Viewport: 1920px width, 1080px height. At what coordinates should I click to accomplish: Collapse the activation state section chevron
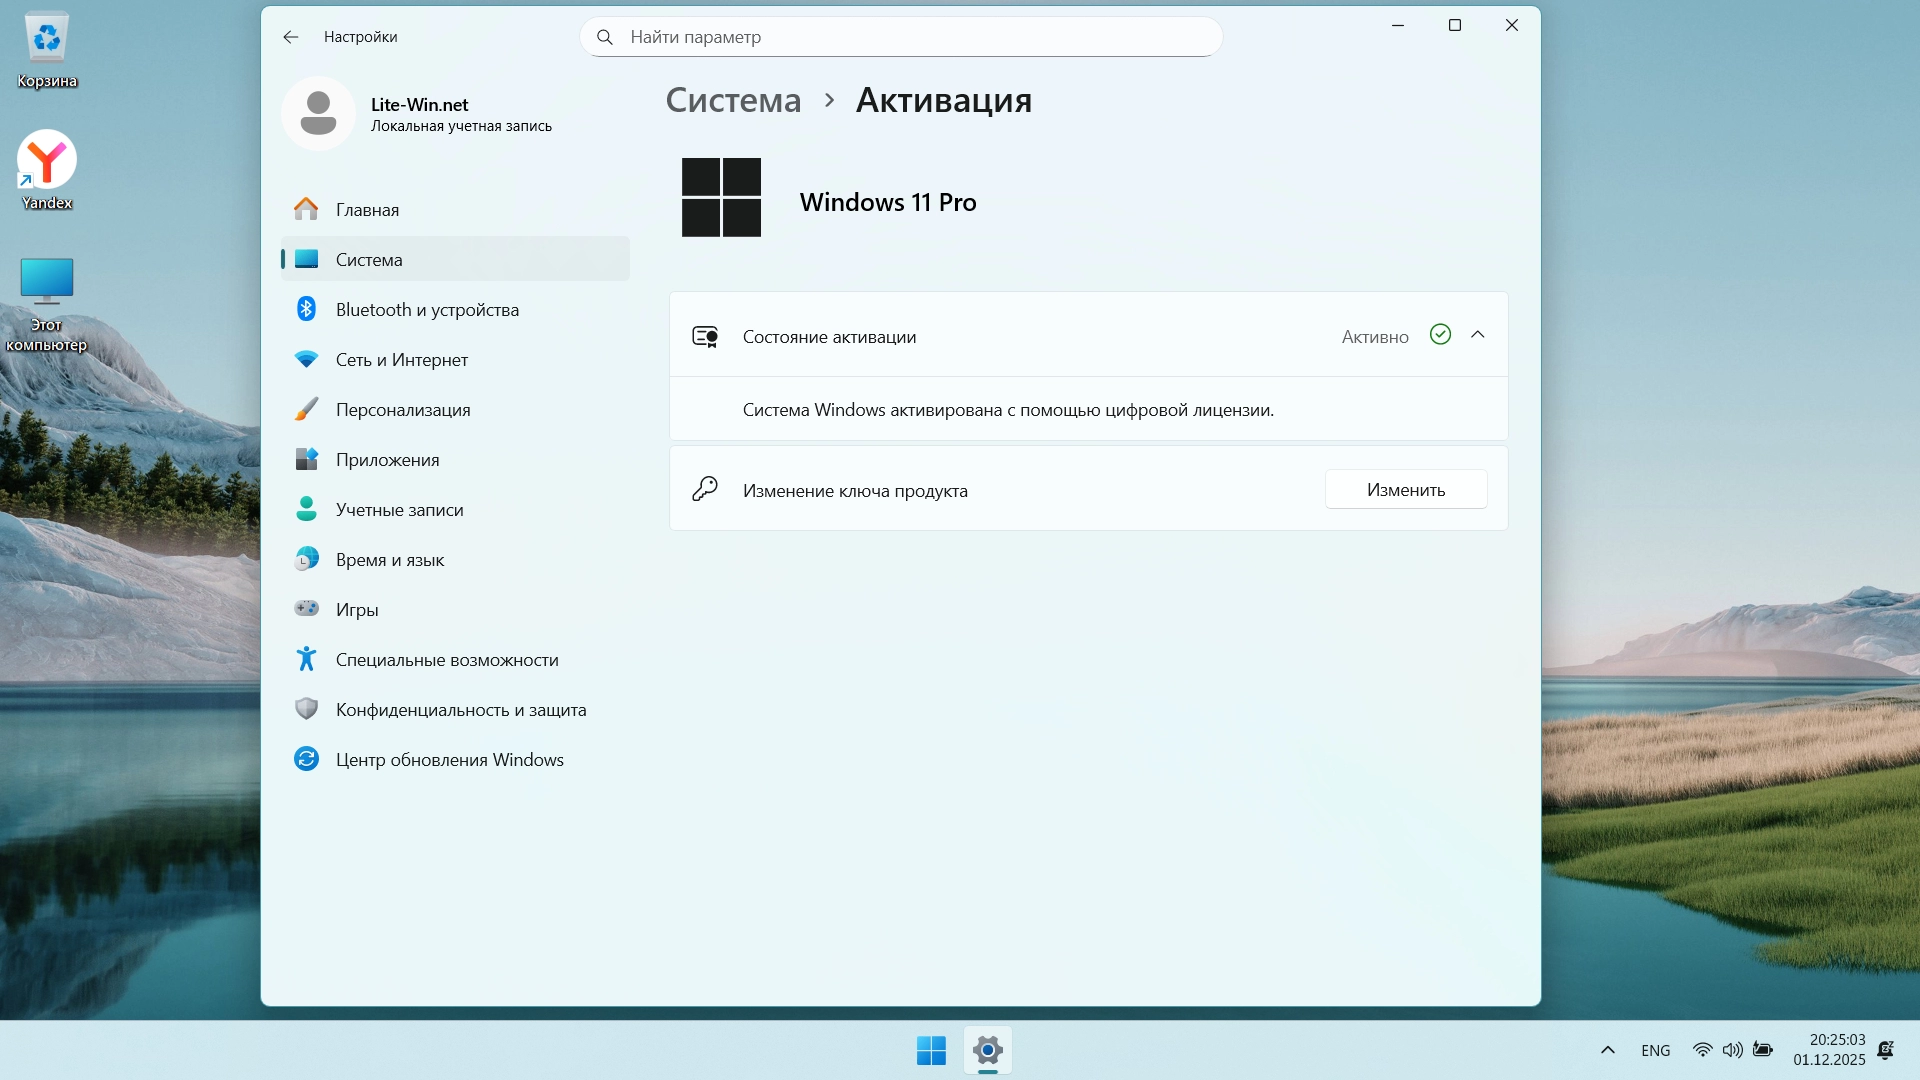point(1477,335)
